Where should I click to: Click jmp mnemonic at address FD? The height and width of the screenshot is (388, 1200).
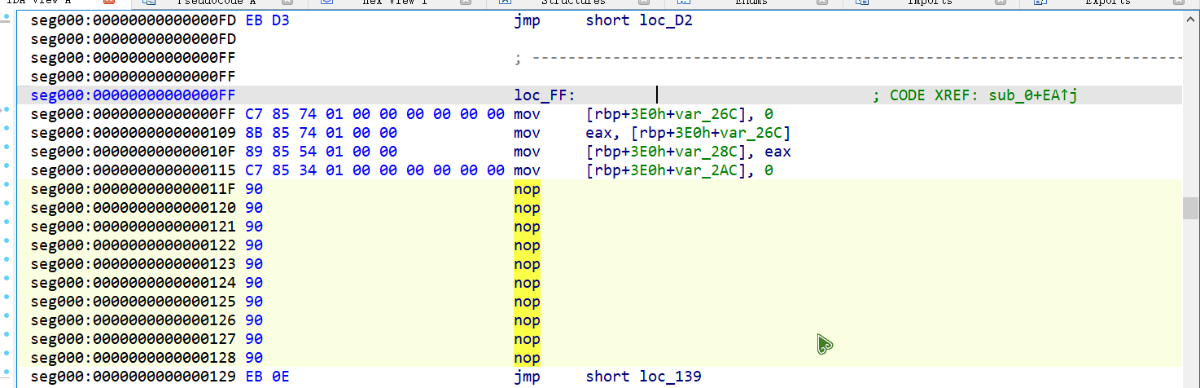526,20
